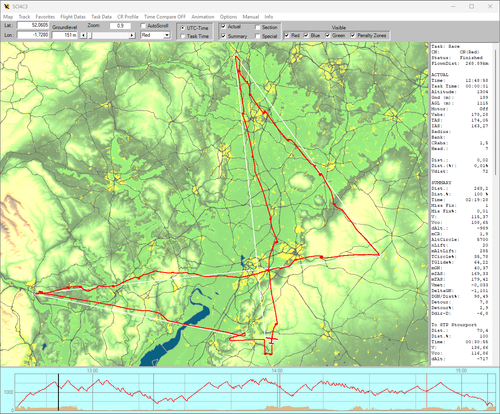Click the 'Status: Finished' line in data panel
Image resolution: width=500 pixels, height=414 pixels.
[x=457, y=58]
